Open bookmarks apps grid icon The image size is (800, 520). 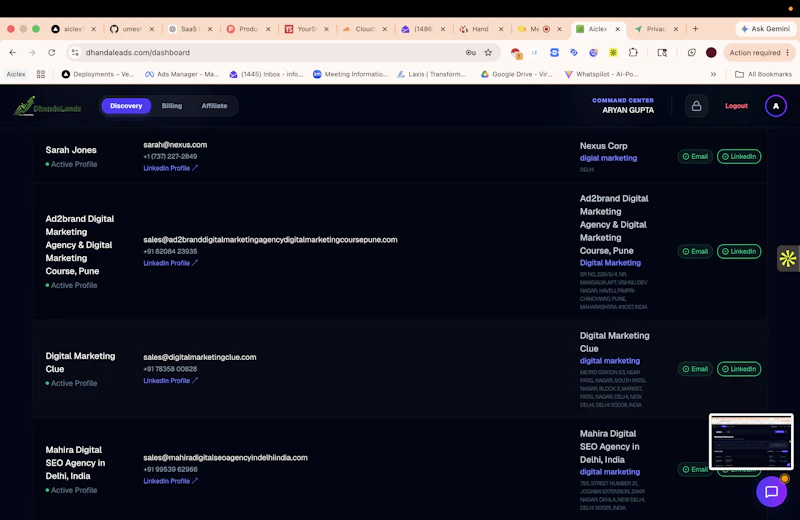click(41, 74)
